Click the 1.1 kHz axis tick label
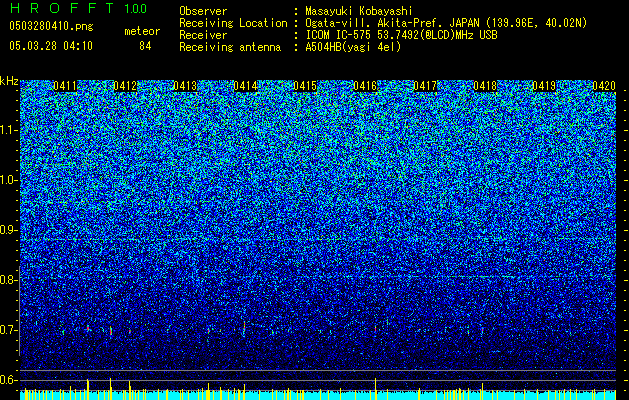 click(x=8, y=130)
